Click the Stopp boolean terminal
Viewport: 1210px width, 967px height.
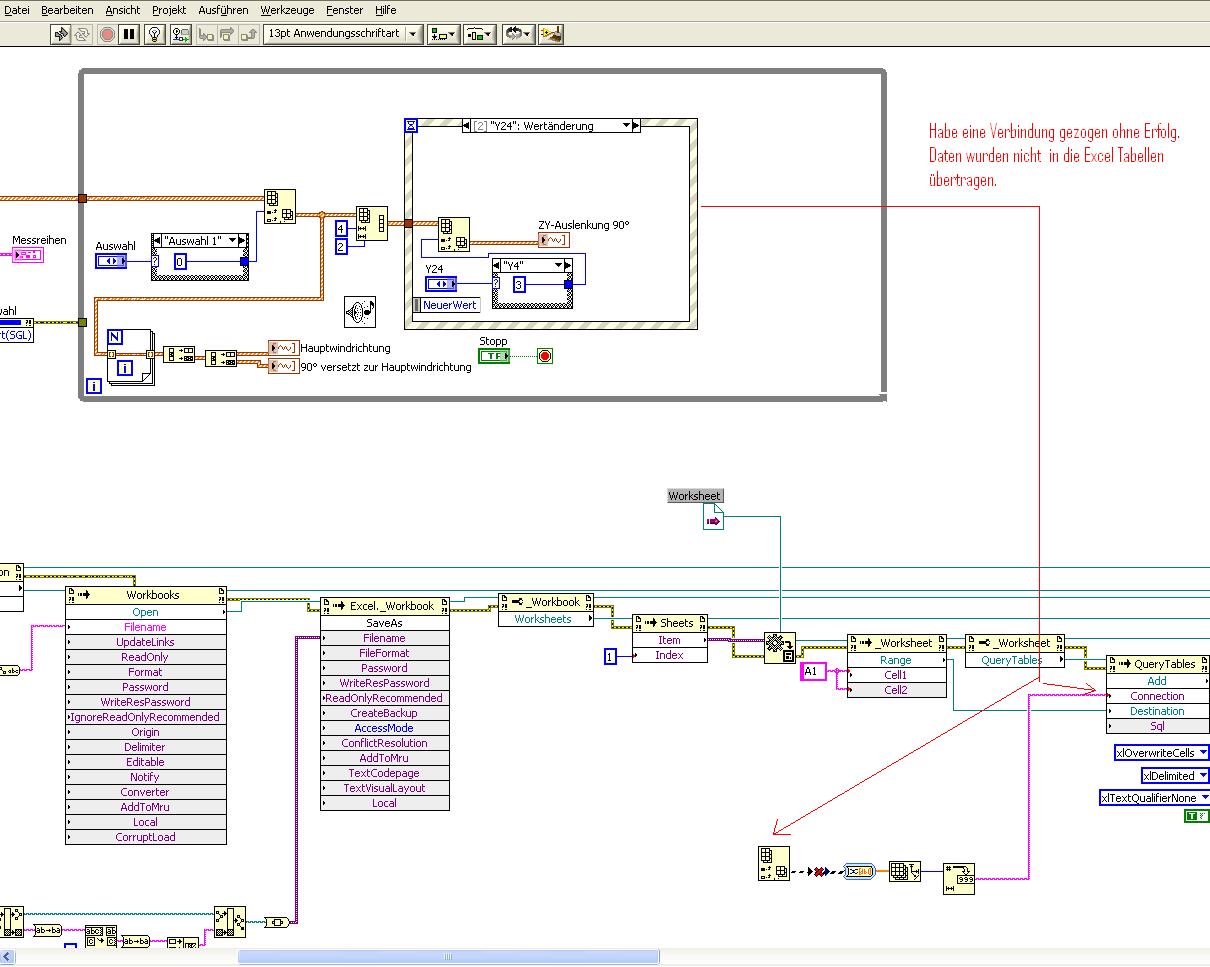(x=493, y=356)
